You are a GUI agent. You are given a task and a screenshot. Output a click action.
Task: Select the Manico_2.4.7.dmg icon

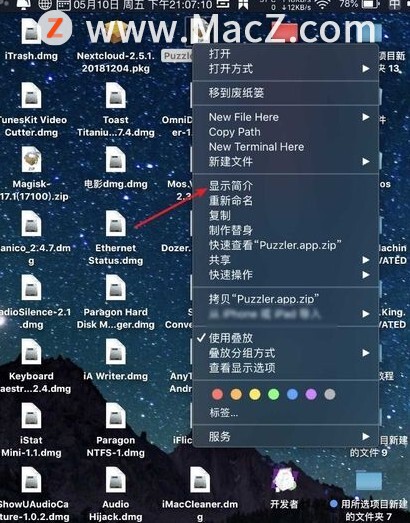(x=31, y=223)
